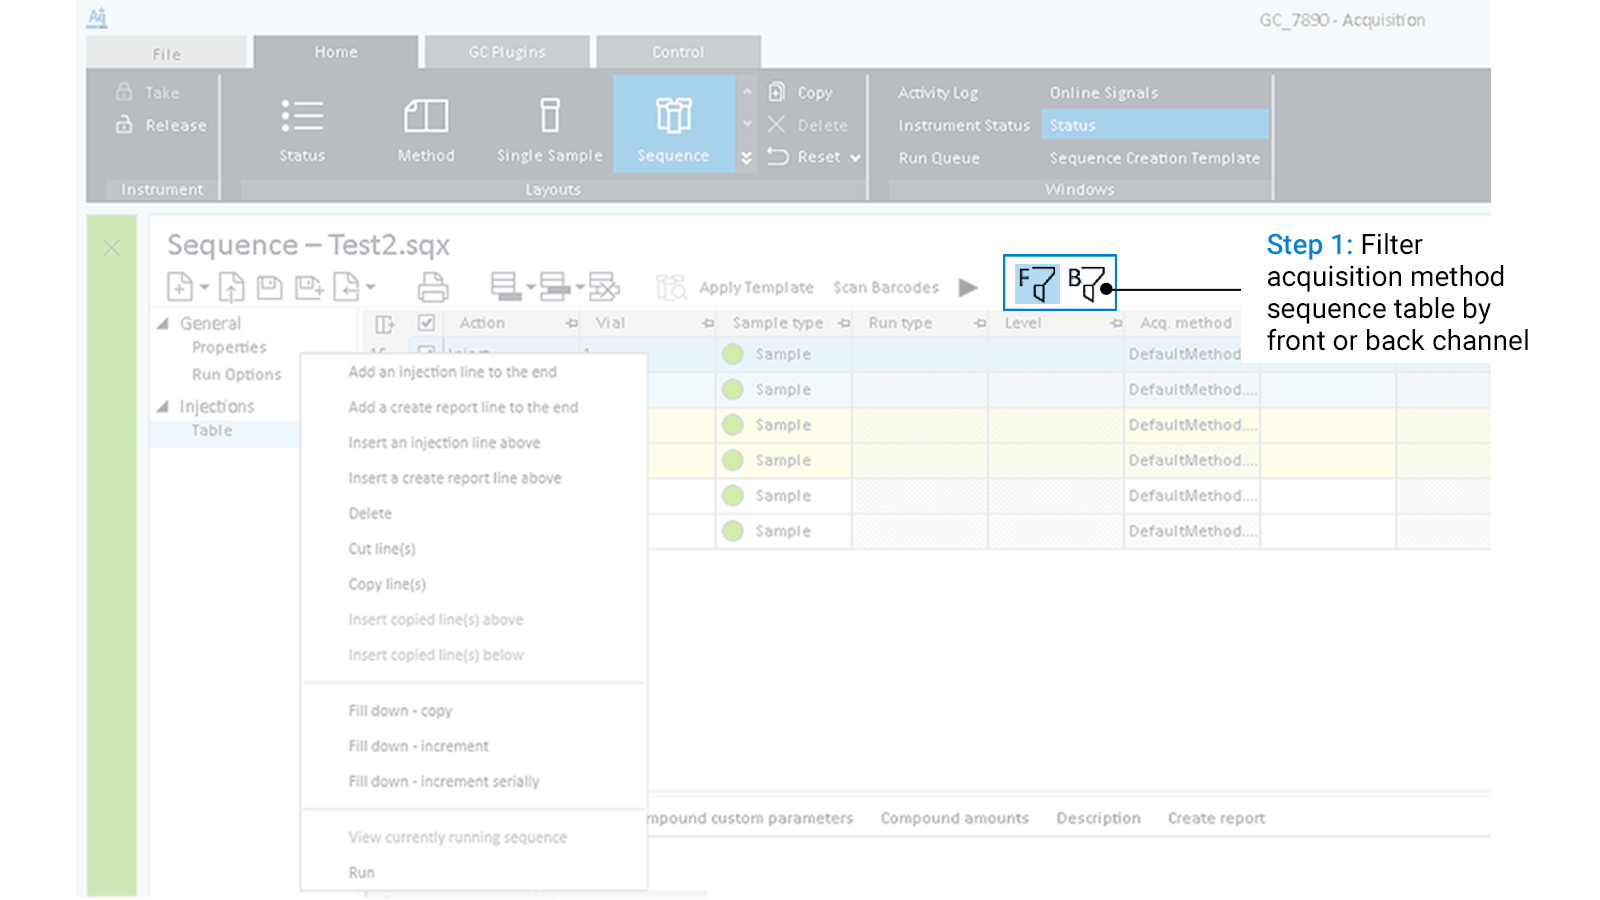Open the Online Signals window

click(1101, 92)
